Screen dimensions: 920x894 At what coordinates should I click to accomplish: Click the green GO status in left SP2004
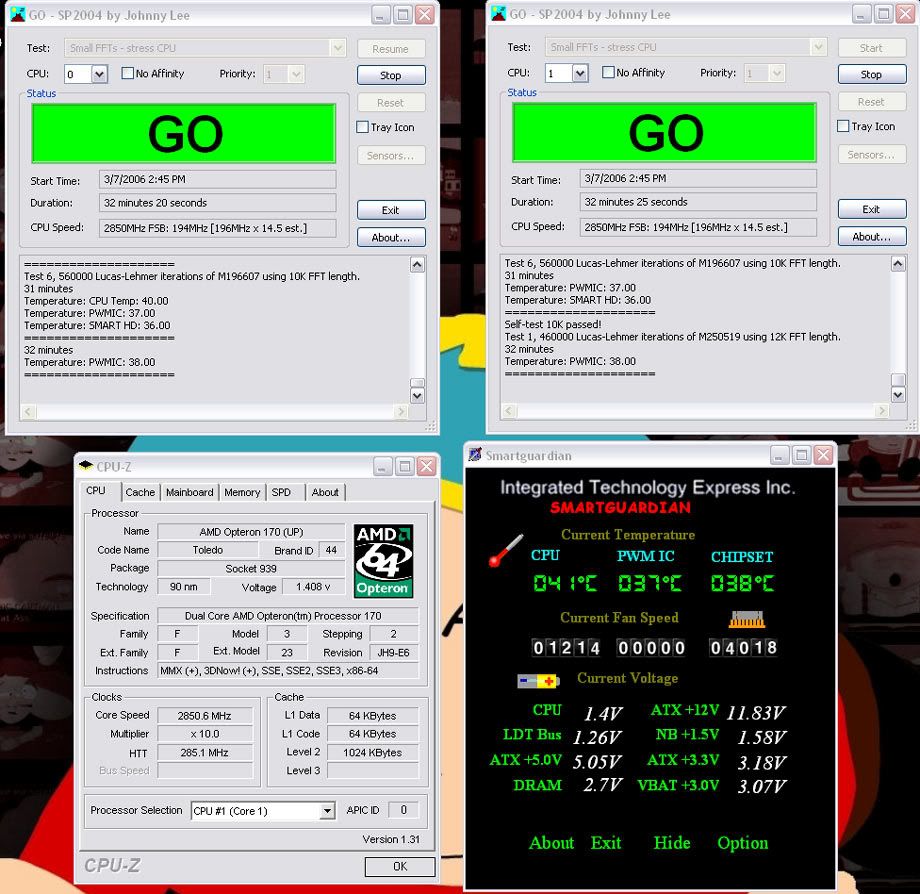tap(184, 134)
